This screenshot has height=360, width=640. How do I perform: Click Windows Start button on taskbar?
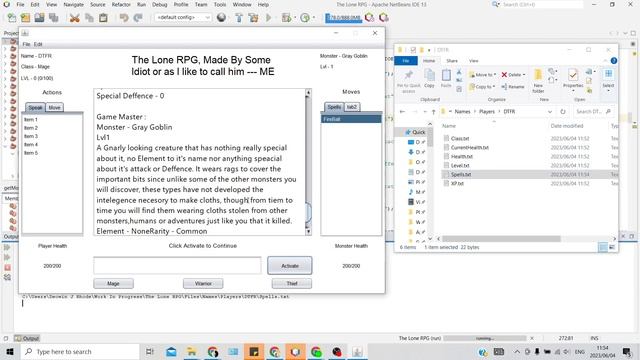pos(9,351)
